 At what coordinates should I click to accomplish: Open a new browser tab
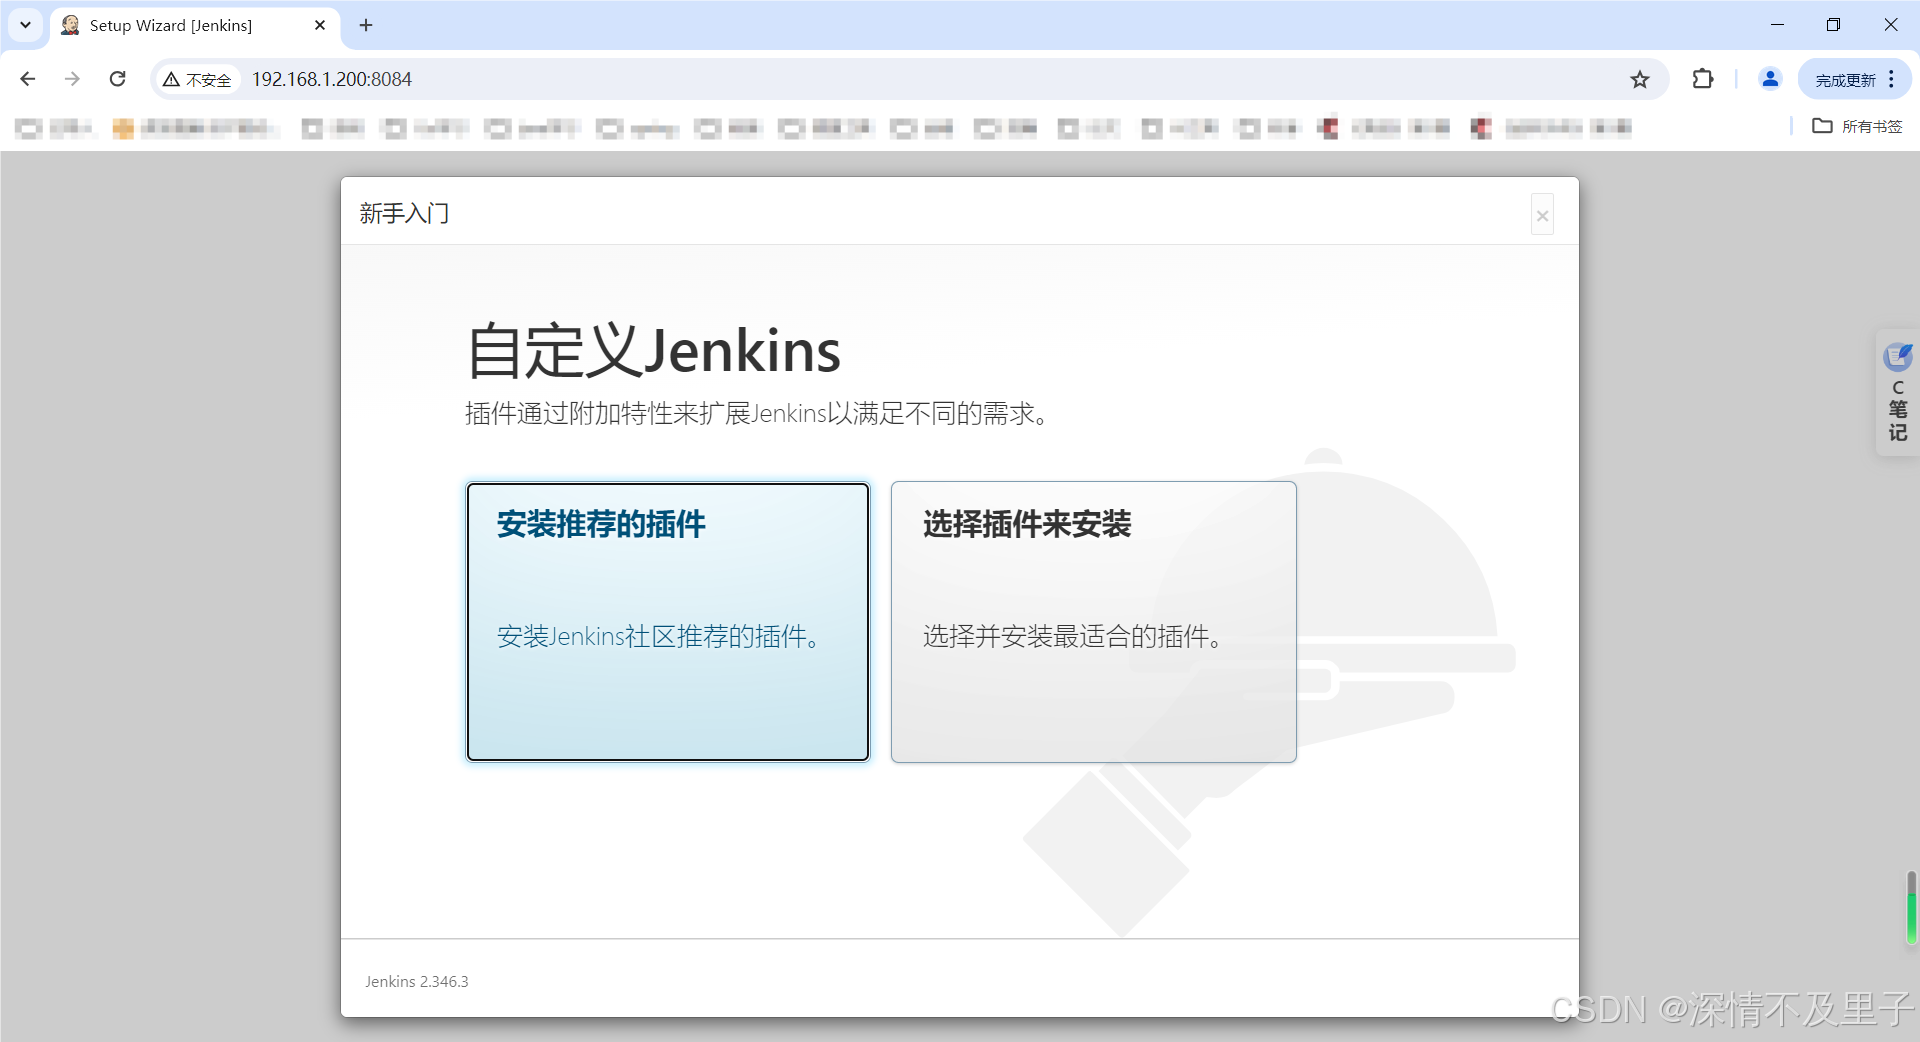[x=366, y=25]
